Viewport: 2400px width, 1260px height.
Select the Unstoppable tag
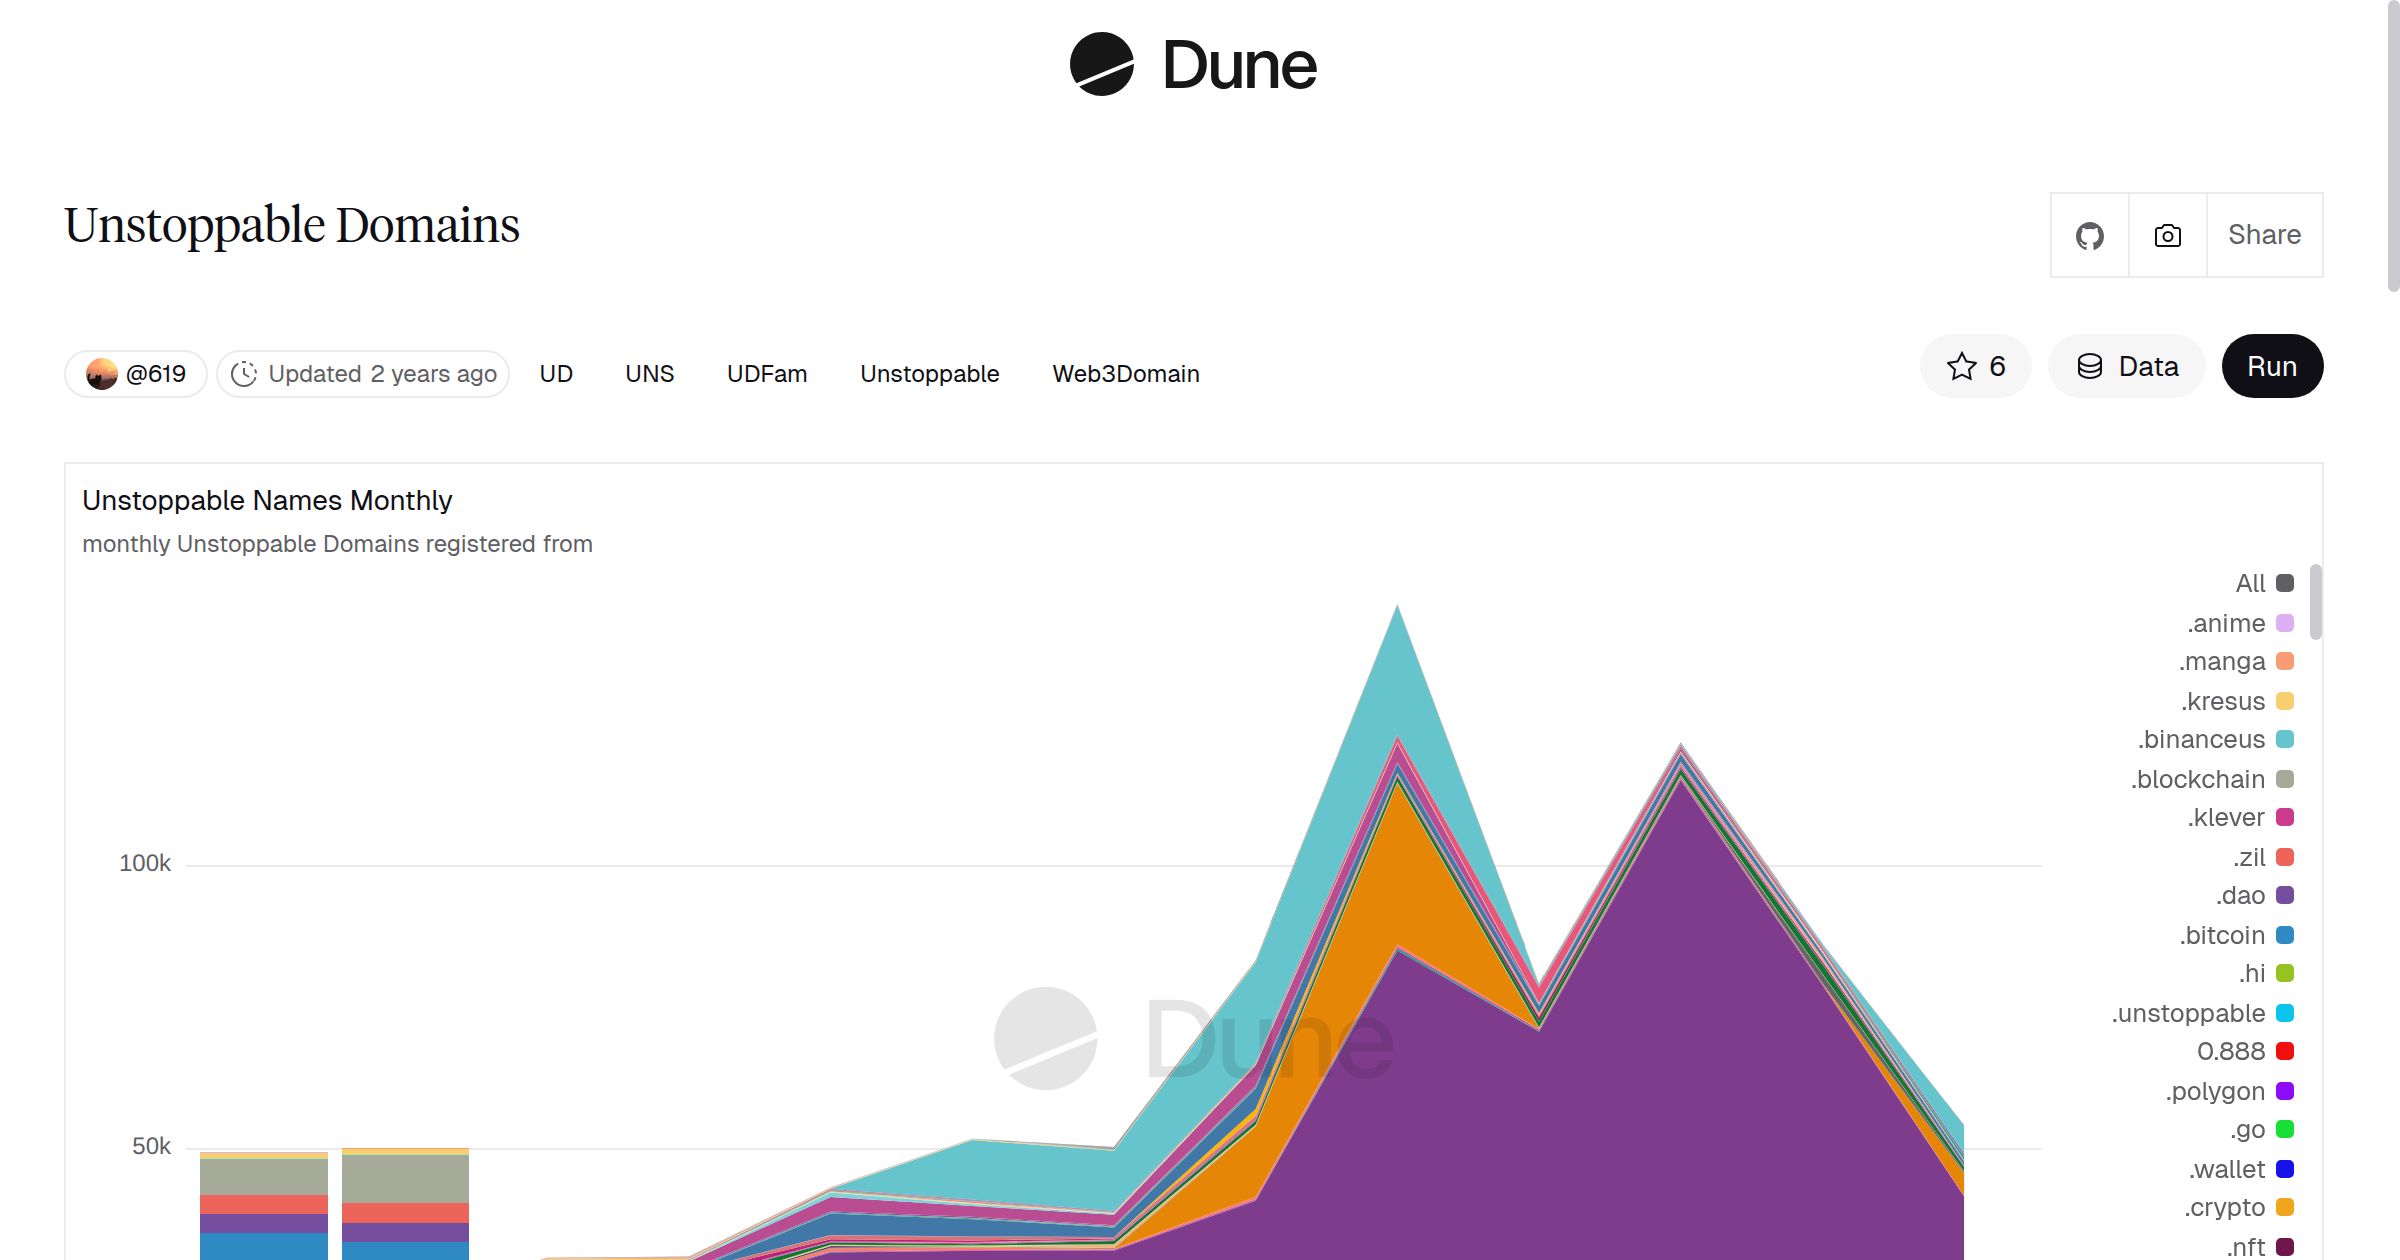(x=928, y=373)
